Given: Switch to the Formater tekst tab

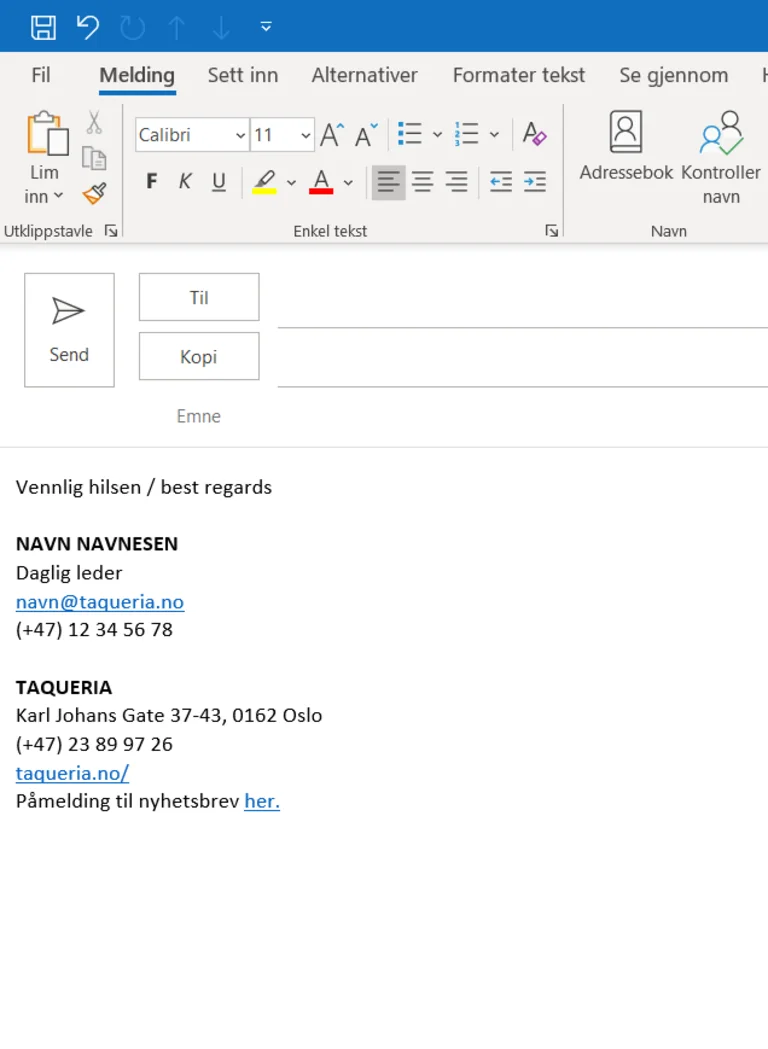Looking at the screenshot, I should (518, 75).
